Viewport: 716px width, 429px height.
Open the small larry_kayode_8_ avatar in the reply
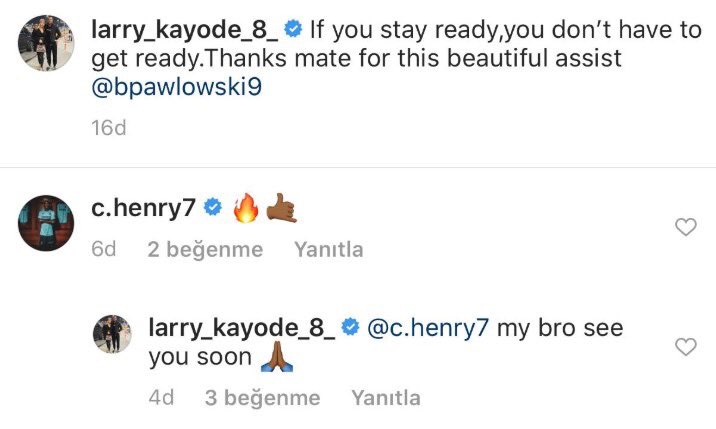(112, 334)
